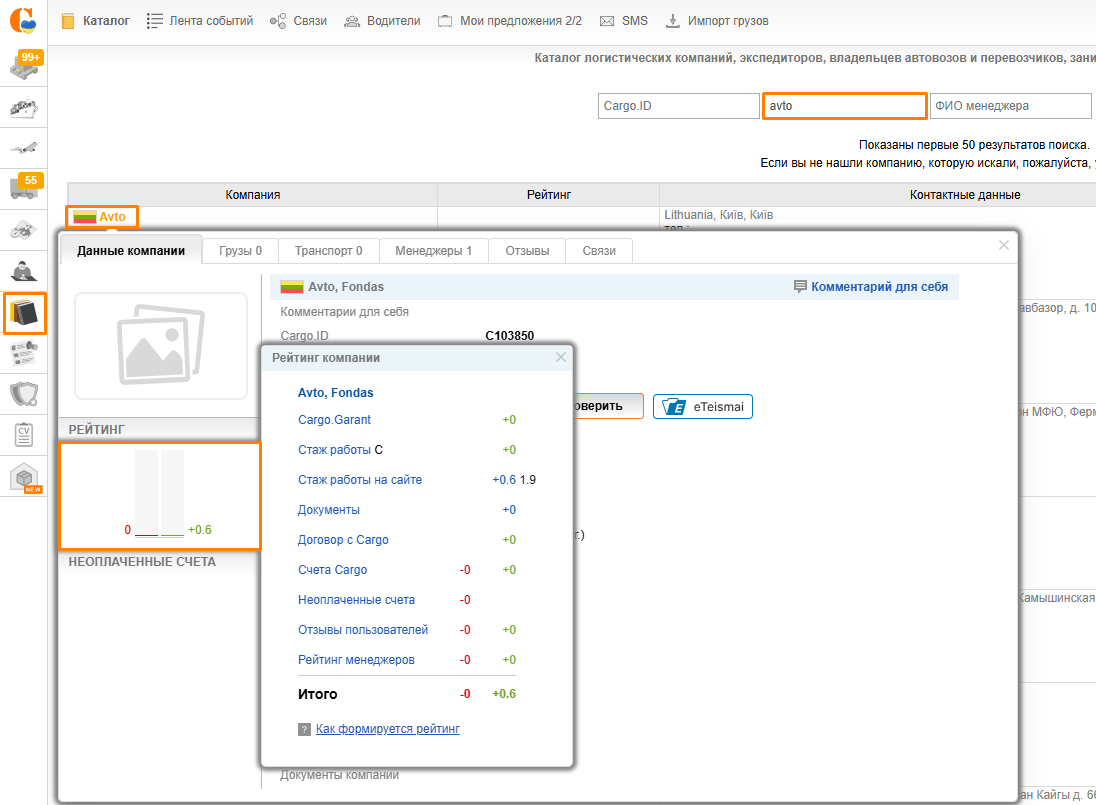Click the rating bar chart widget
This screenshot has width=1096, height=805.
click(x=160, y=495)
